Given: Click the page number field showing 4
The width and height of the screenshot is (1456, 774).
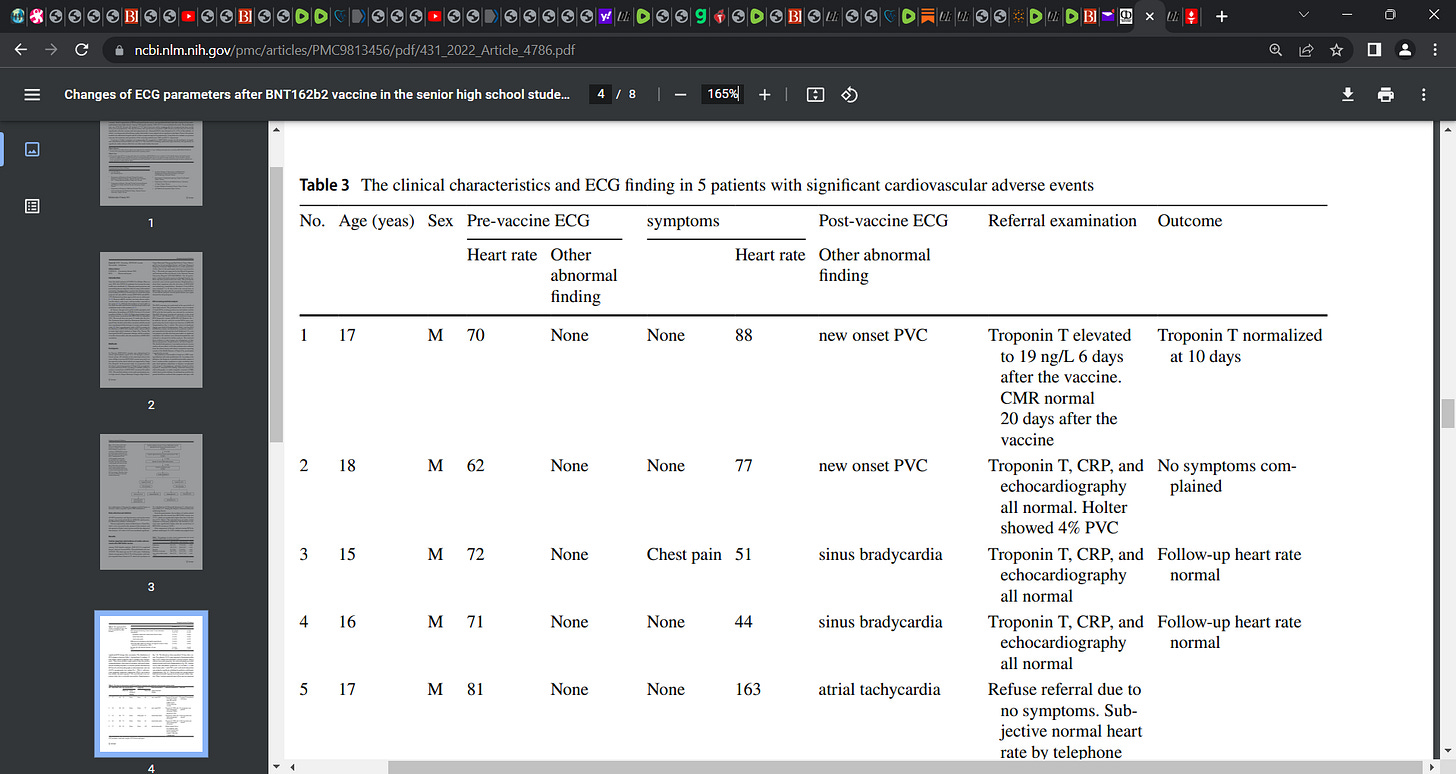Looking at the screenshot, I should (x=600, y=94).
